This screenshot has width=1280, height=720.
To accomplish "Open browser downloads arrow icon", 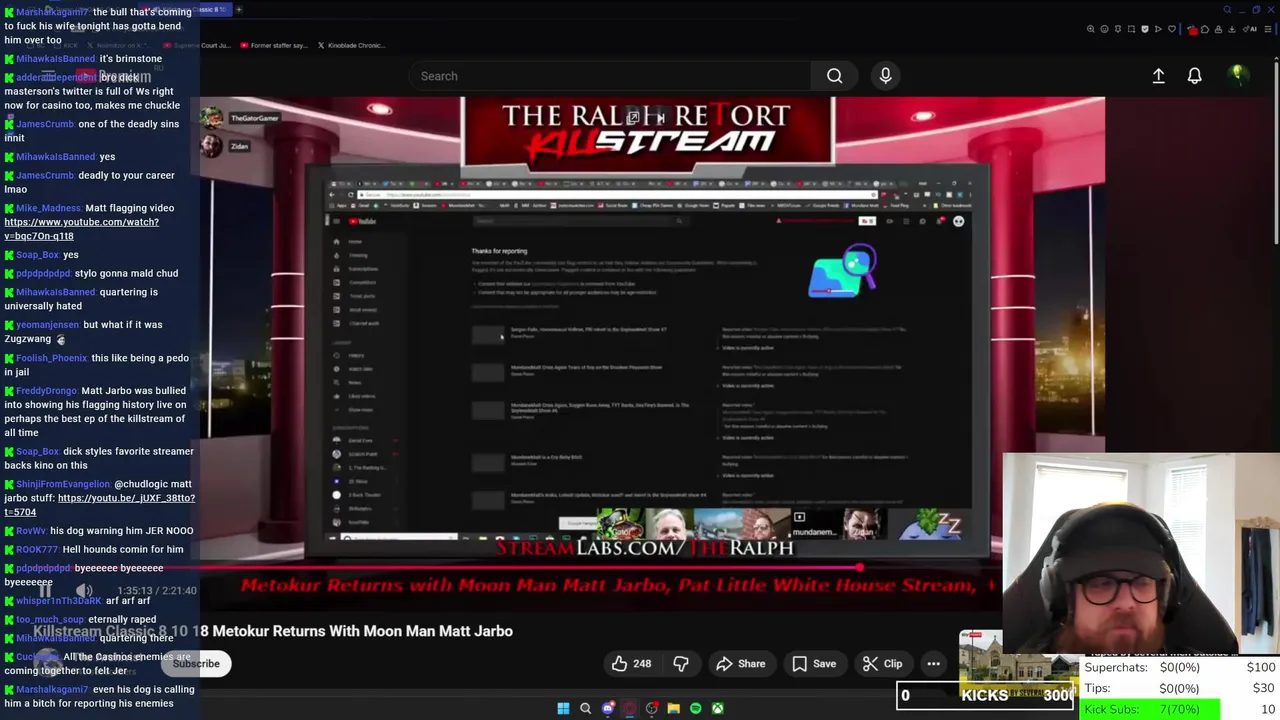I will coord(1232,29).
